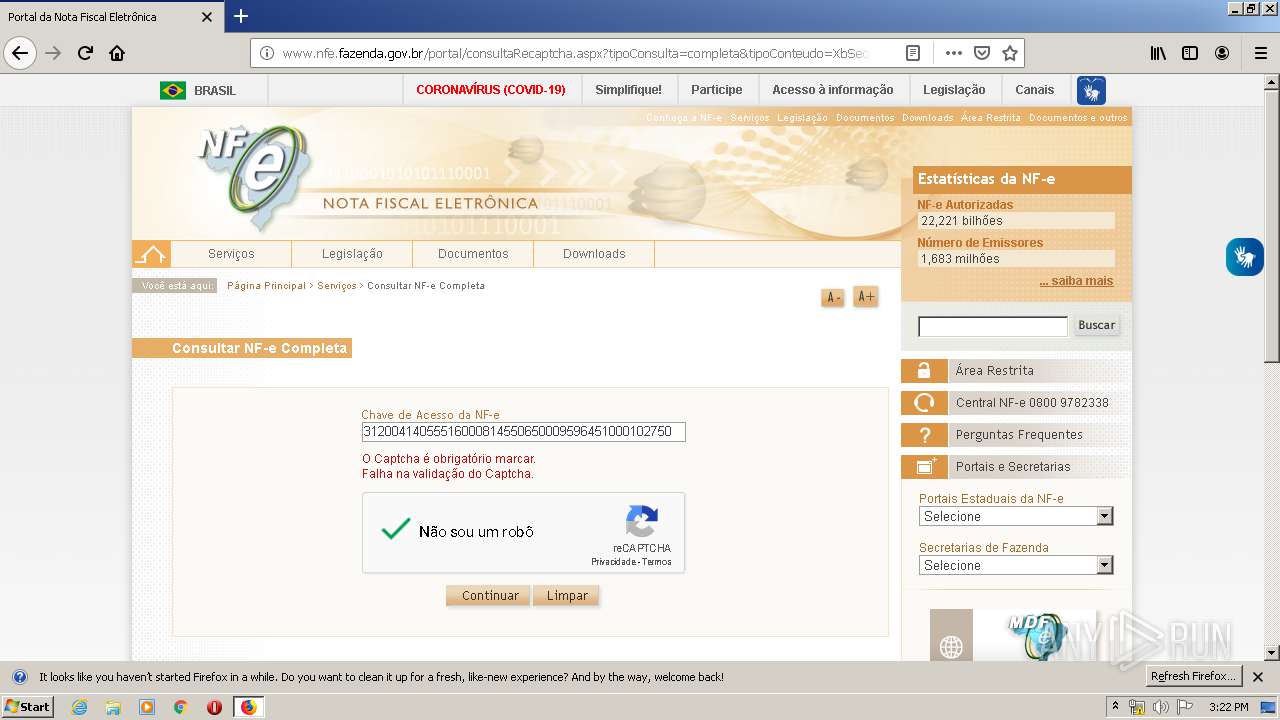Viewport: 1280px width, 720px height.
Task: Open reCAPTCHA Privacidade link
Action: (x=614, y=562)
